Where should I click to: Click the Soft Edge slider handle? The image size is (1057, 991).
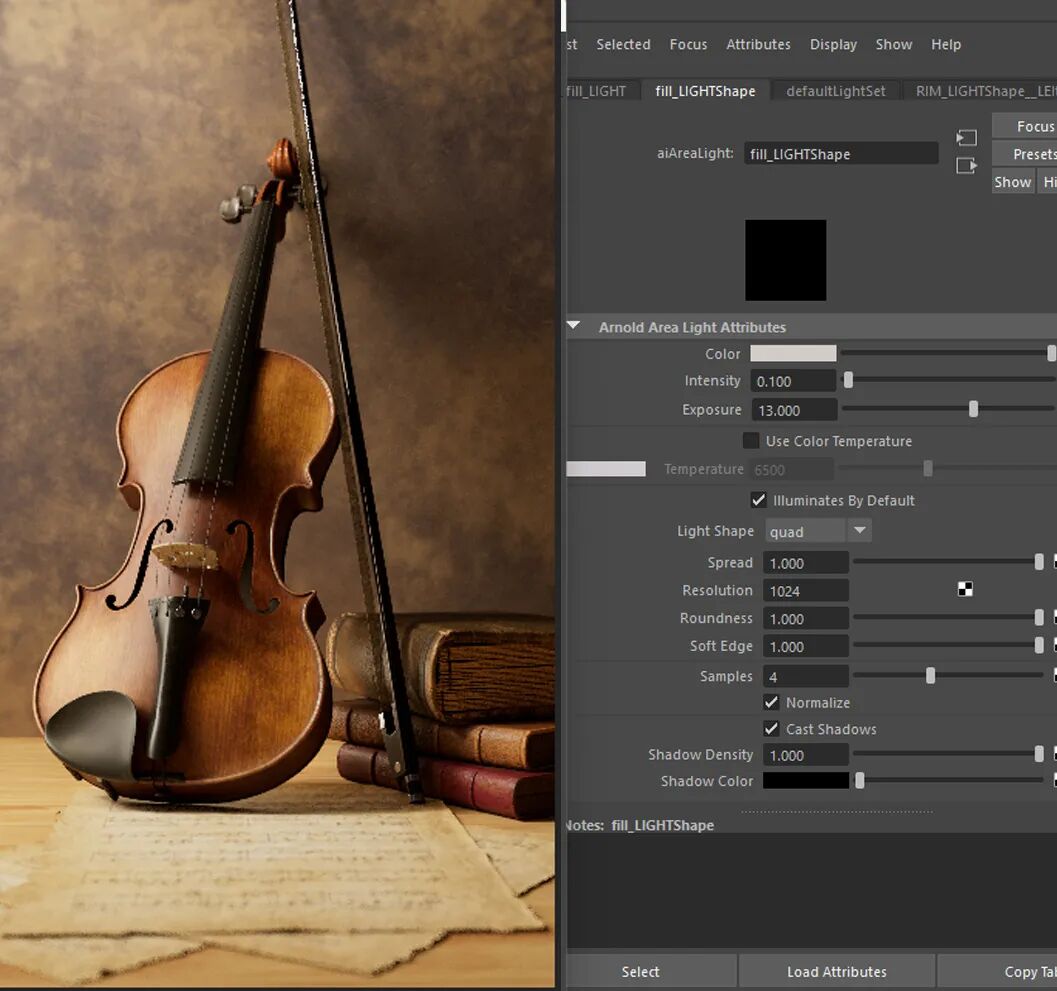tap(1039, 645)
